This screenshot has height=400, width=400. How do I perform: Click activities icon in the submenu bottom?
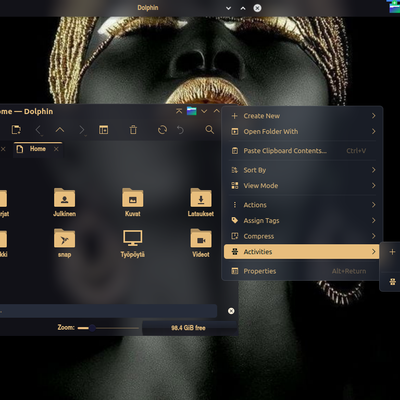tap(392, 282)
